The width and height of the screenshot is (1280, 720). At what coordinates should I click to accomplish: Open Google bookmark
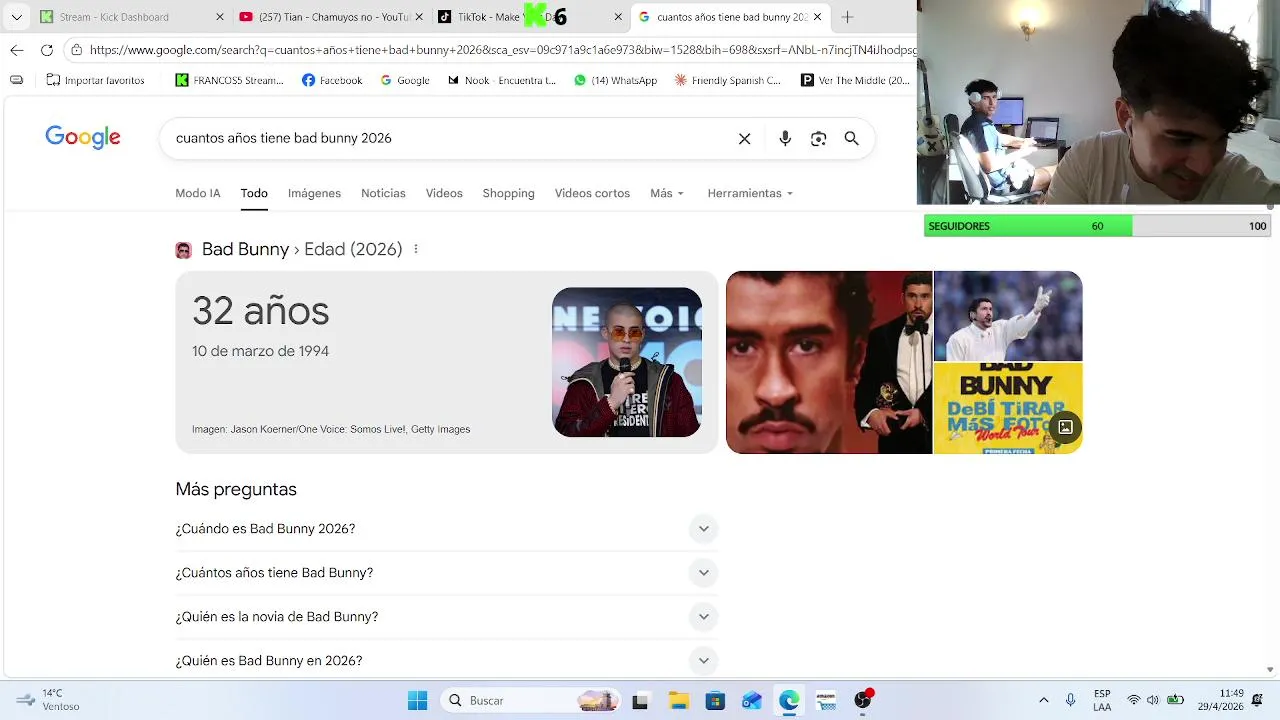point(404,80)
